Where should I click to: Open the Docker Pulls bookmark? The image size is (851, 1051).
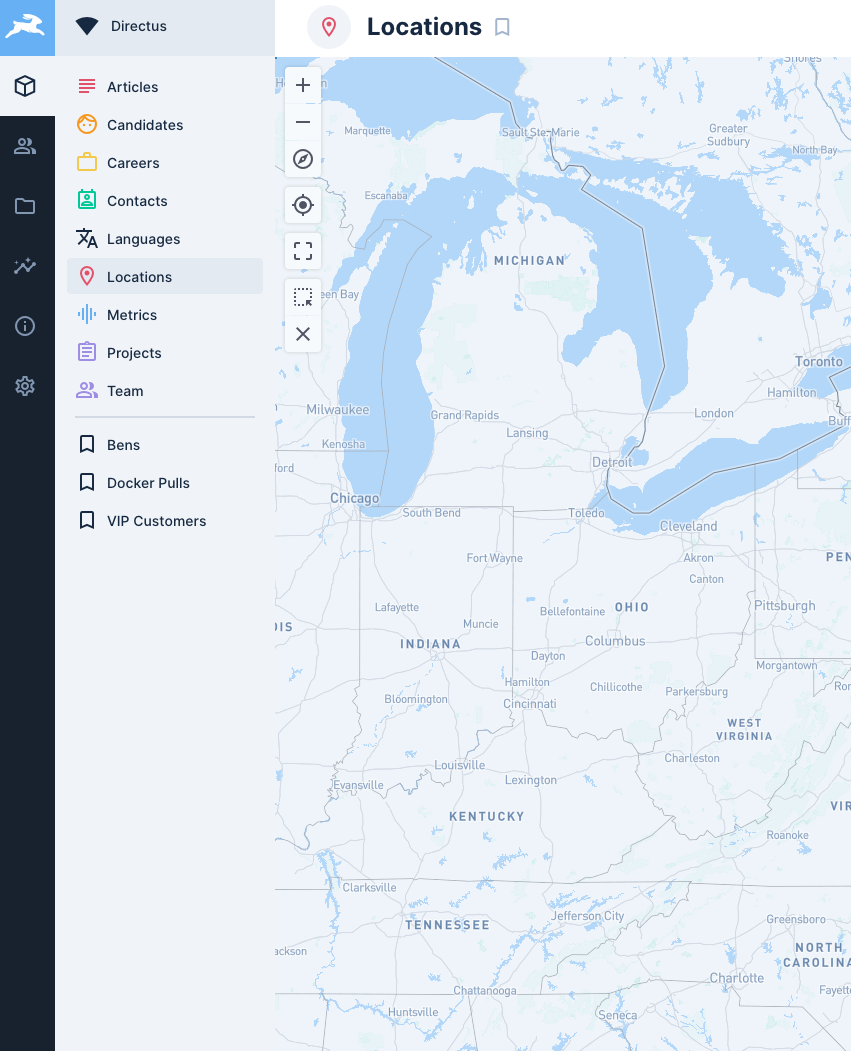165,483
